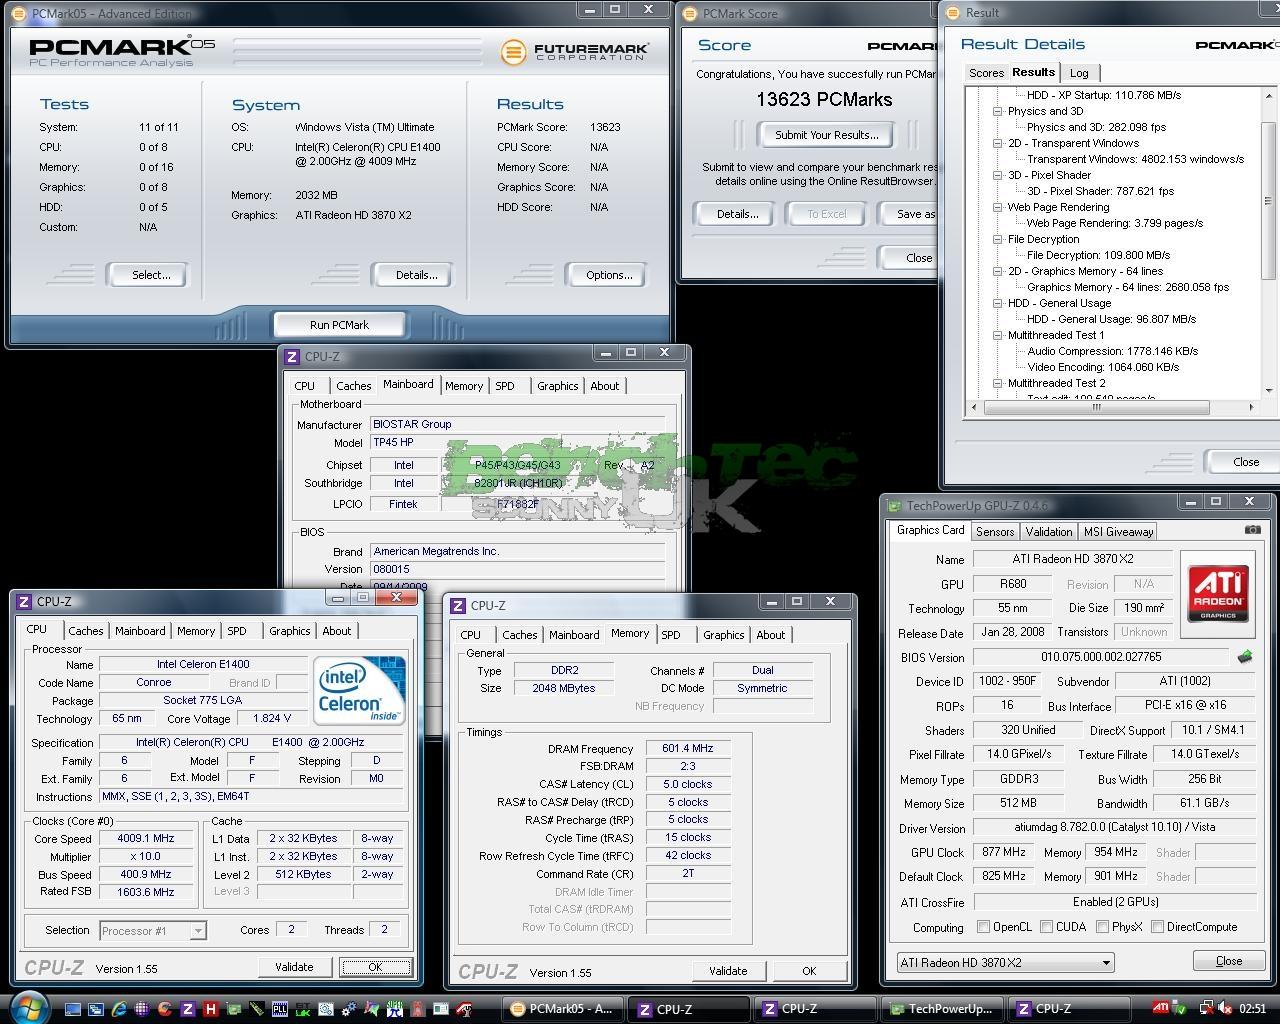Click Show Desktop in Quick Launch
Screen dimensions: 1280x1024
[73, 1009]
